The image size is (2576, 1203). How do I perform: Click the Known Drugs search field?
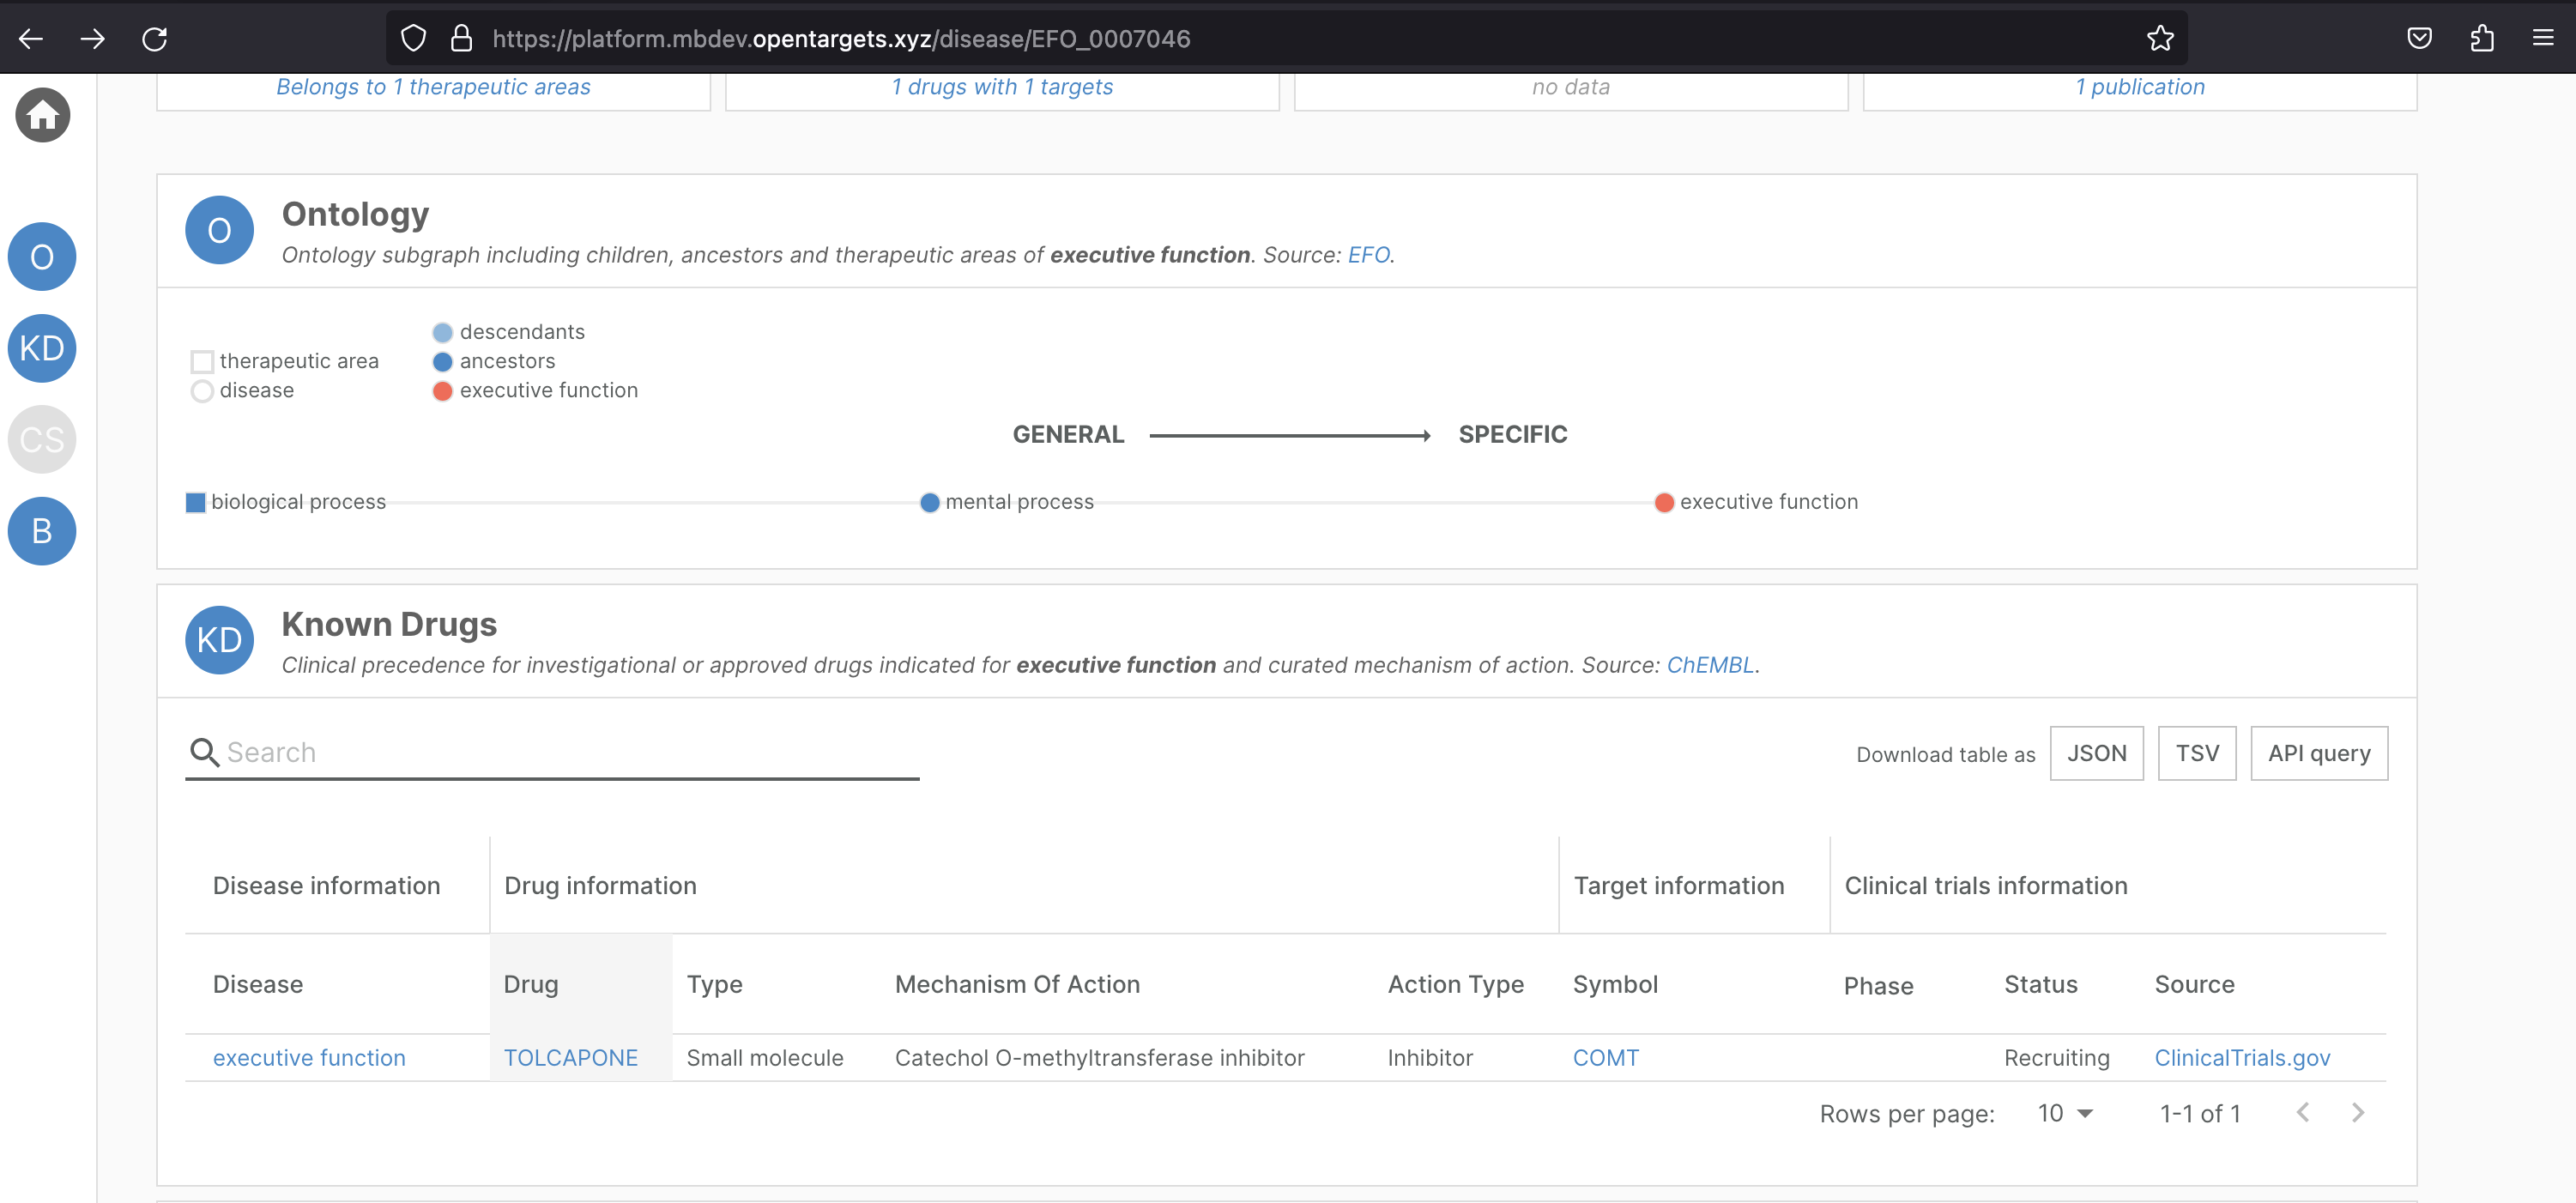(x=550, y=751)
